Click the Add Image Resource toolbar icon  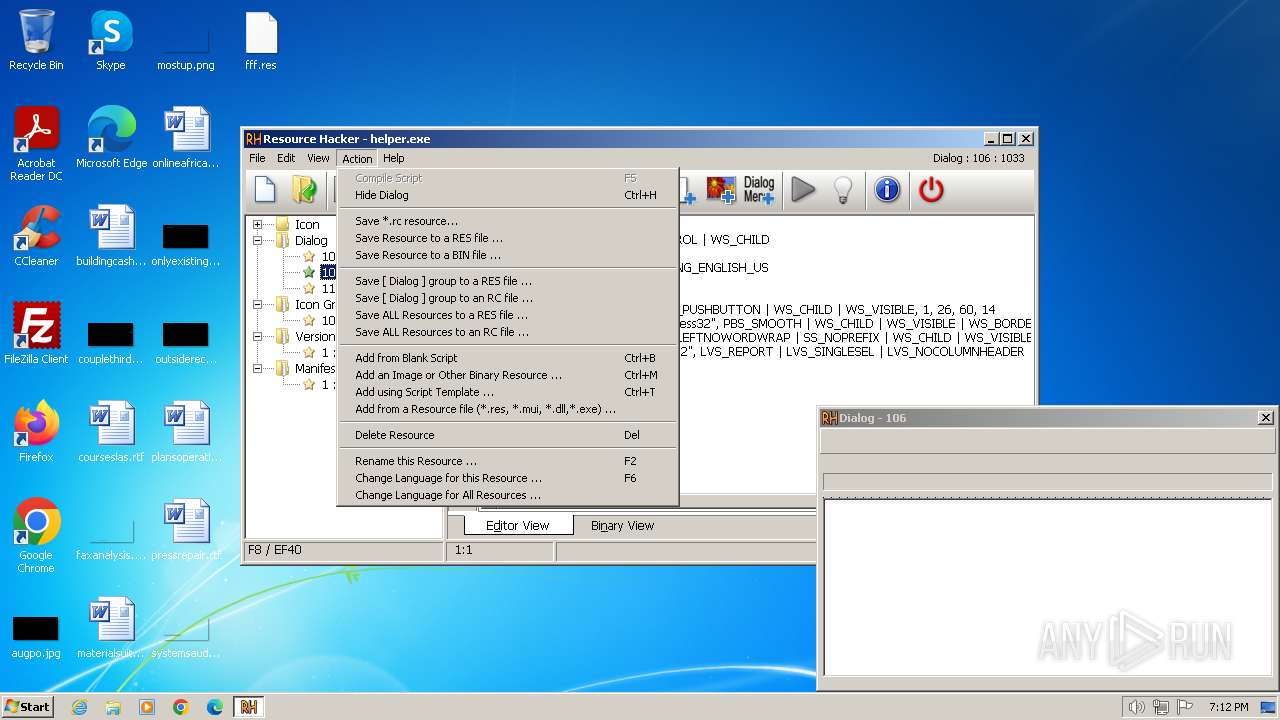pos(721,189)
